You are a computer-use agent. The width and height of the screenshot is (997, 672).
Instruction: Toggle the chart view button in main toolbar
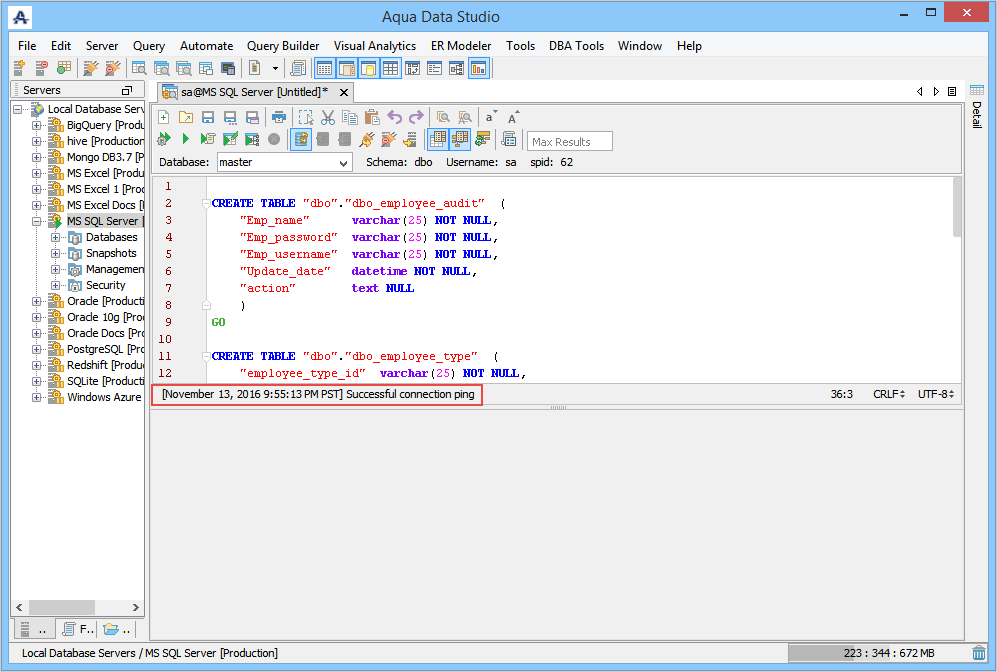click(478, 68)
